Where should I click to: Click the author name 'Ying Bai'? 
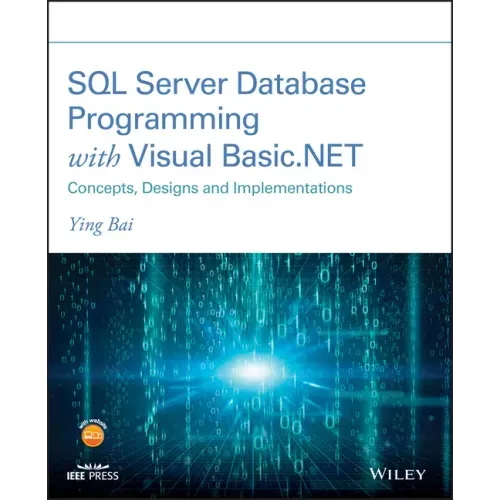pos(101,225)
